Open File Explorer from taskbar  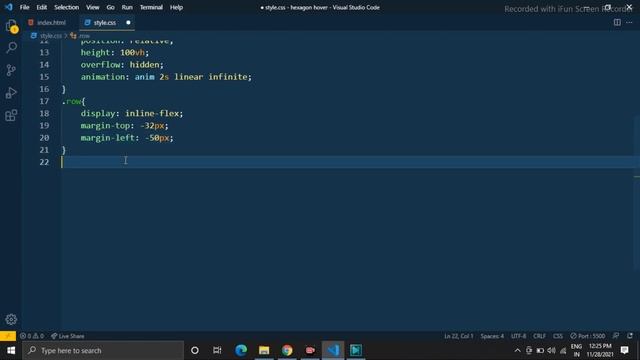(264, 350)
